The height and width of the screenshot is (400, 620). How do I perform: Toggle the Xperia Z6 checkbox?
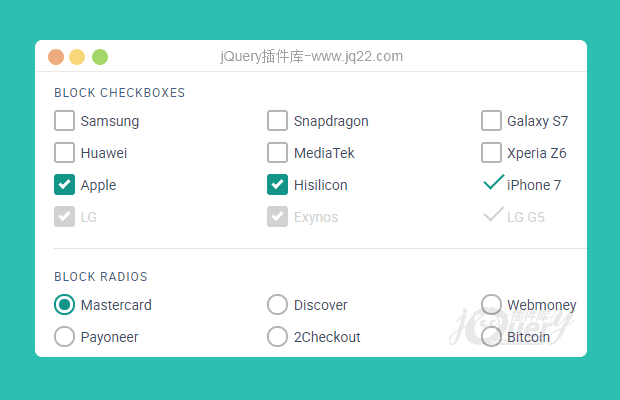tap(491, 153)
